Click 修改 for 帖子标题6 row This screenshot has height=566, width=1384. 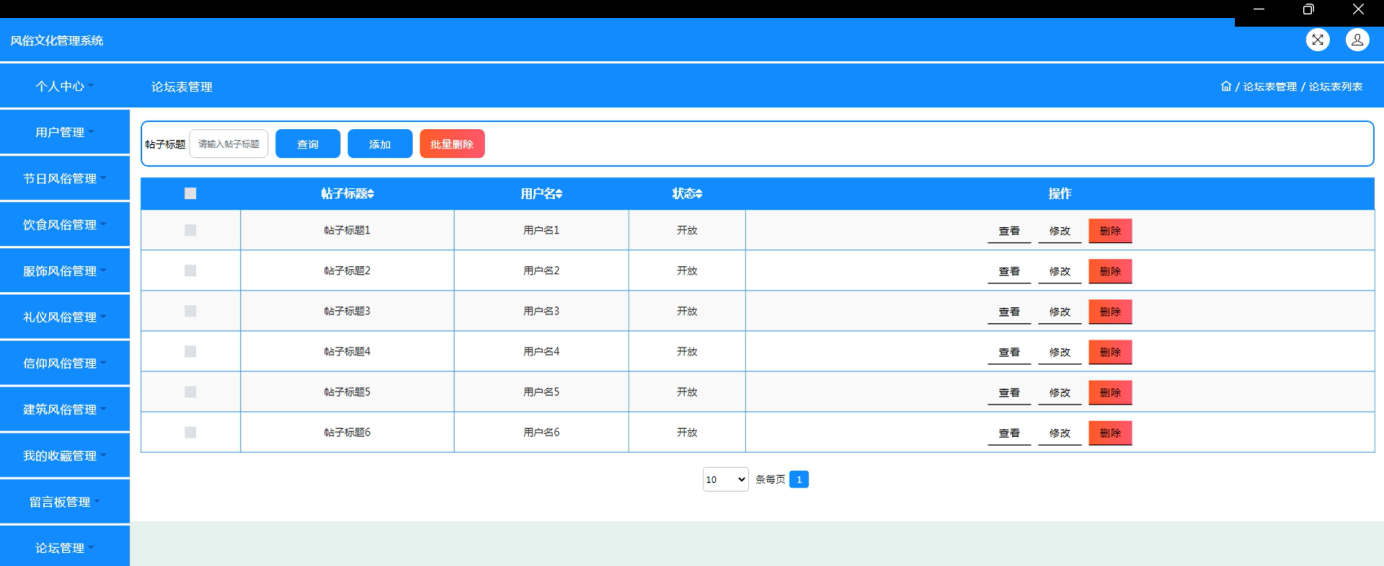1060,433
